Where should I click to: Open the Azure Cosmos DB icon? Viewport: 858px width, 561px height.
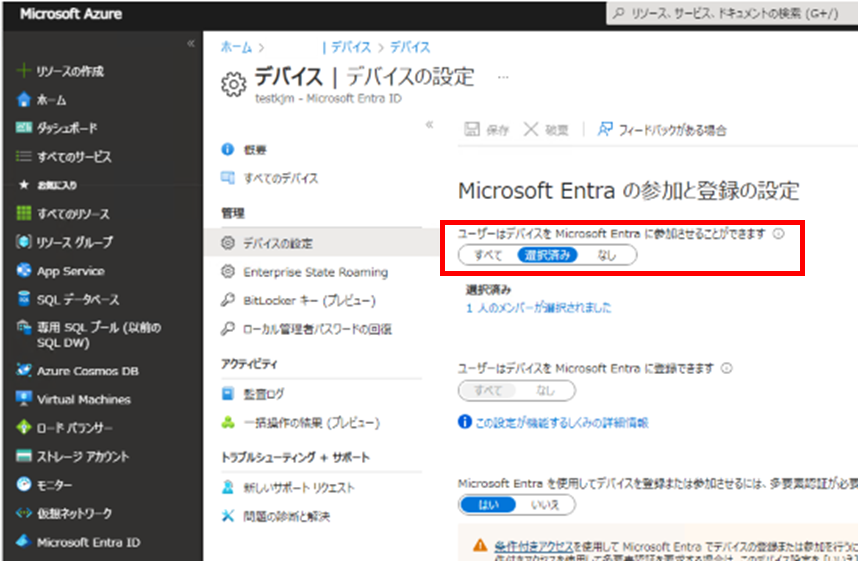(24, 371)
